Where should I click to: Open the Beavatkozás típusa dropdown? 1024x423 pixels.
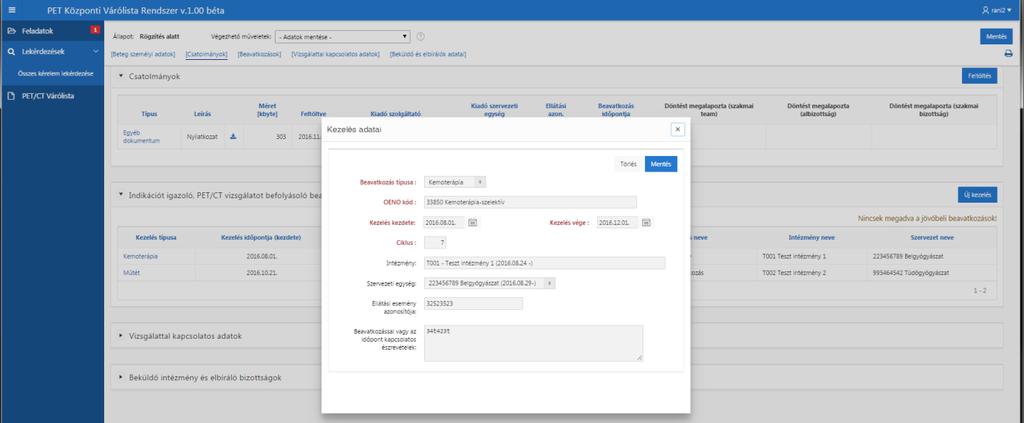click(x=455, y=182)
